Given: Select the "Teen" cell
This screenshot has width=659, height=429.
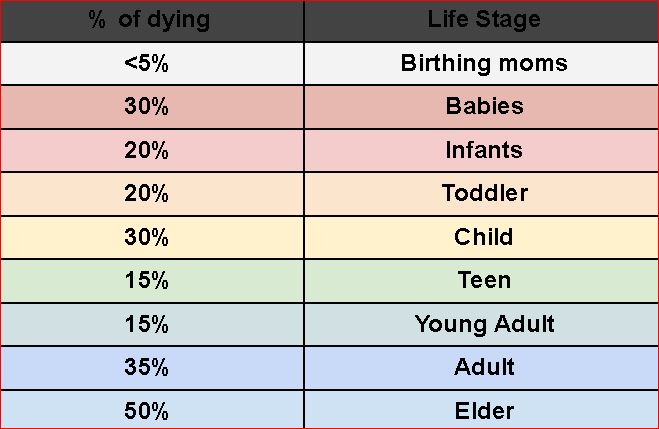Looking at the screenshot, I should click(483, 280).
